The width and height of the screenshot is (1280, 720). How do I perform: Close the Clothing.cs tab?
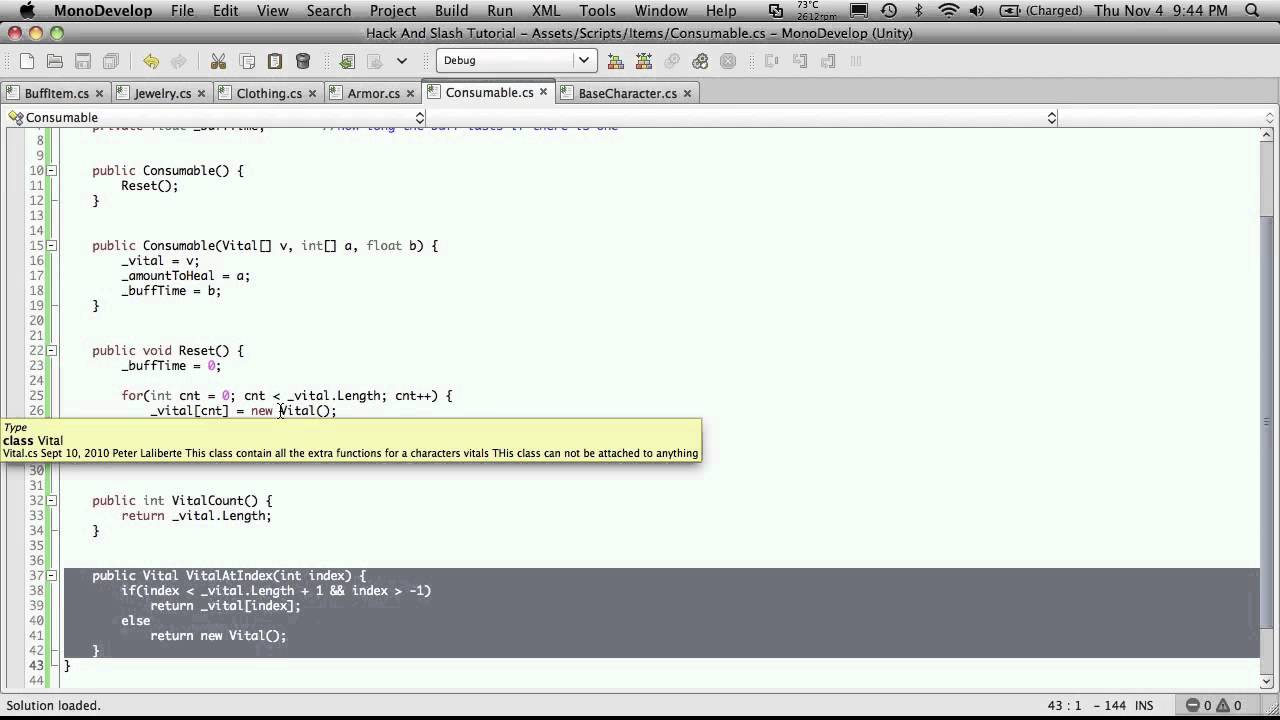[312, 93]
